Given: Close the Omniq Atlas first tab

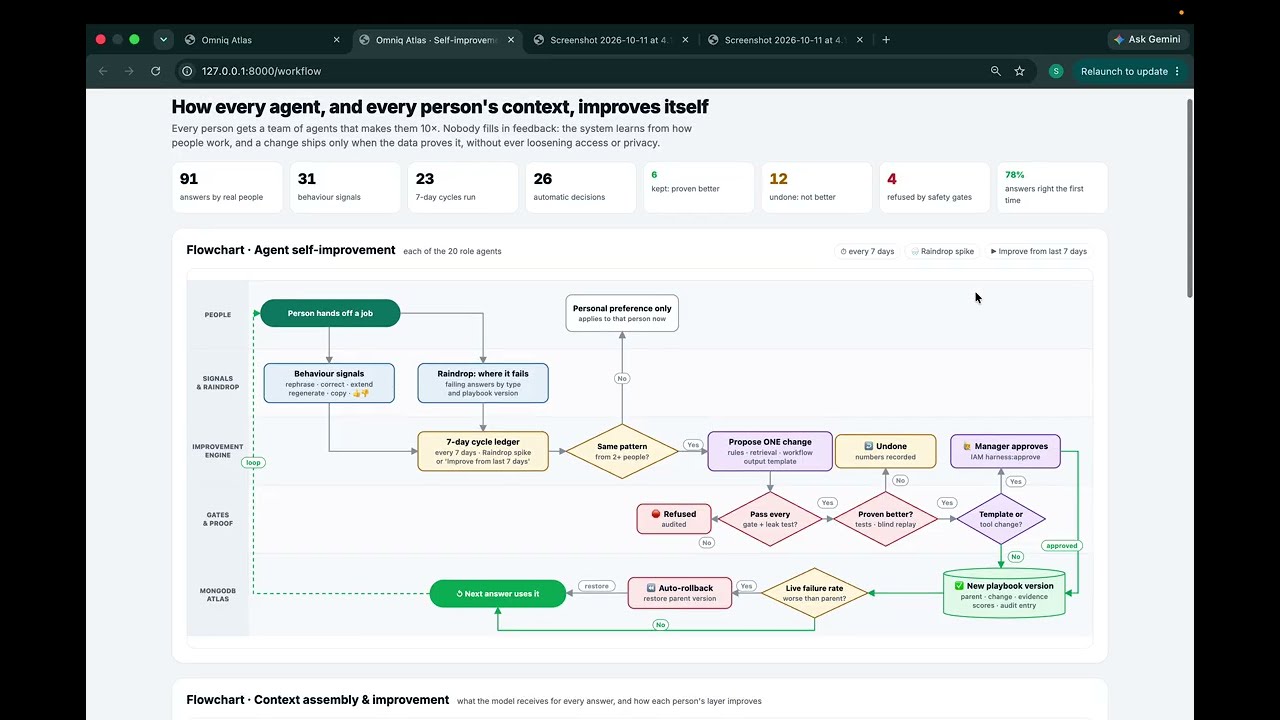Looking at the screenshot, I should tap(336, 40).
